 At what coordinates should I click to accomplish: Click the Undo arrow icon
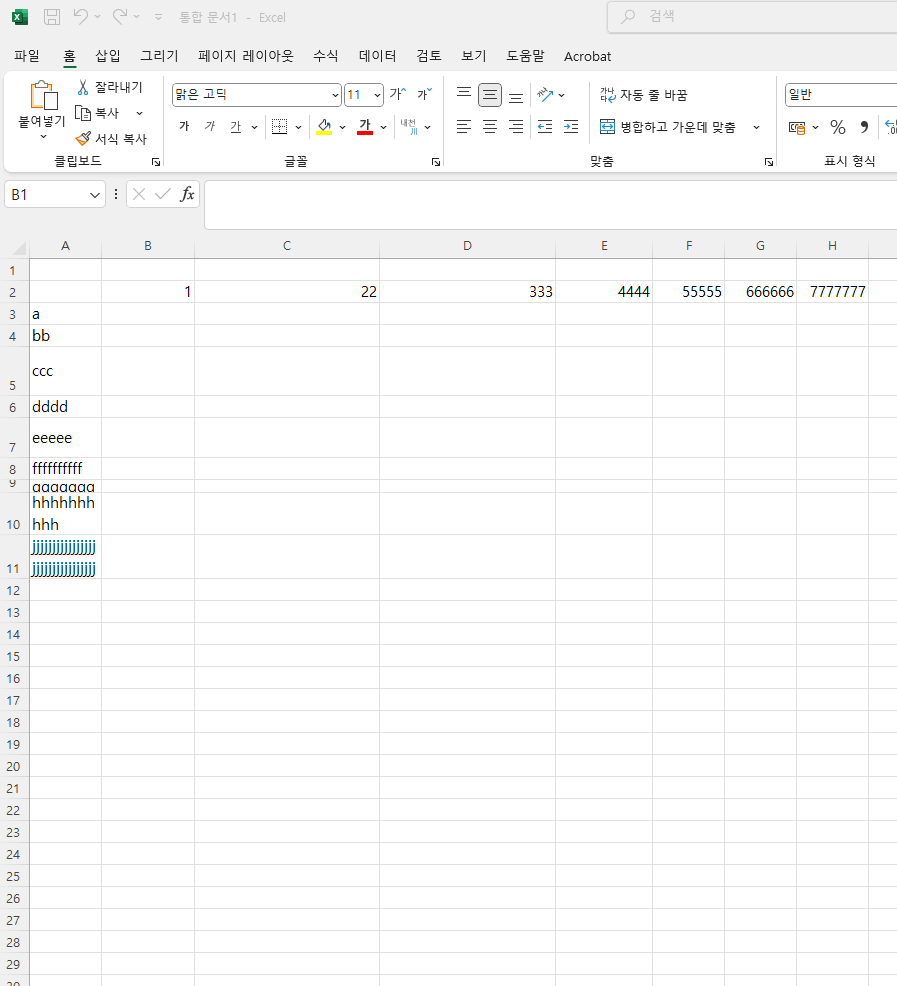point(81,16)
